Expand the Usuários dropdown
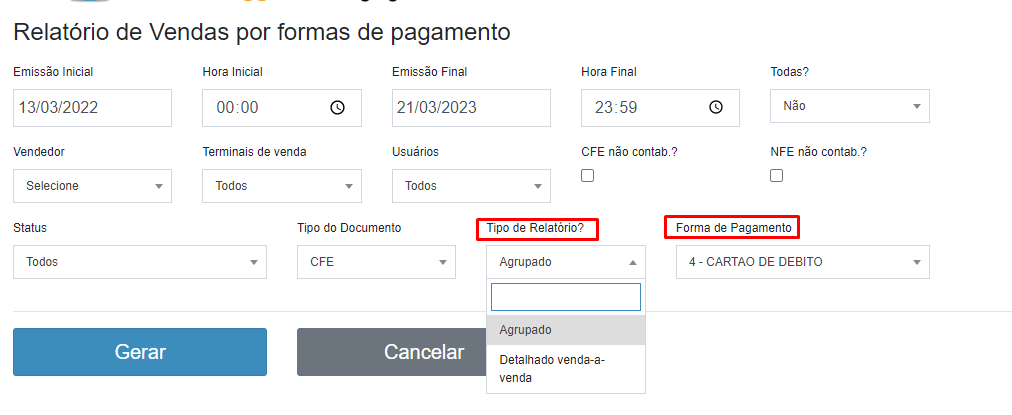The image size is (1012, 415). 471,186
